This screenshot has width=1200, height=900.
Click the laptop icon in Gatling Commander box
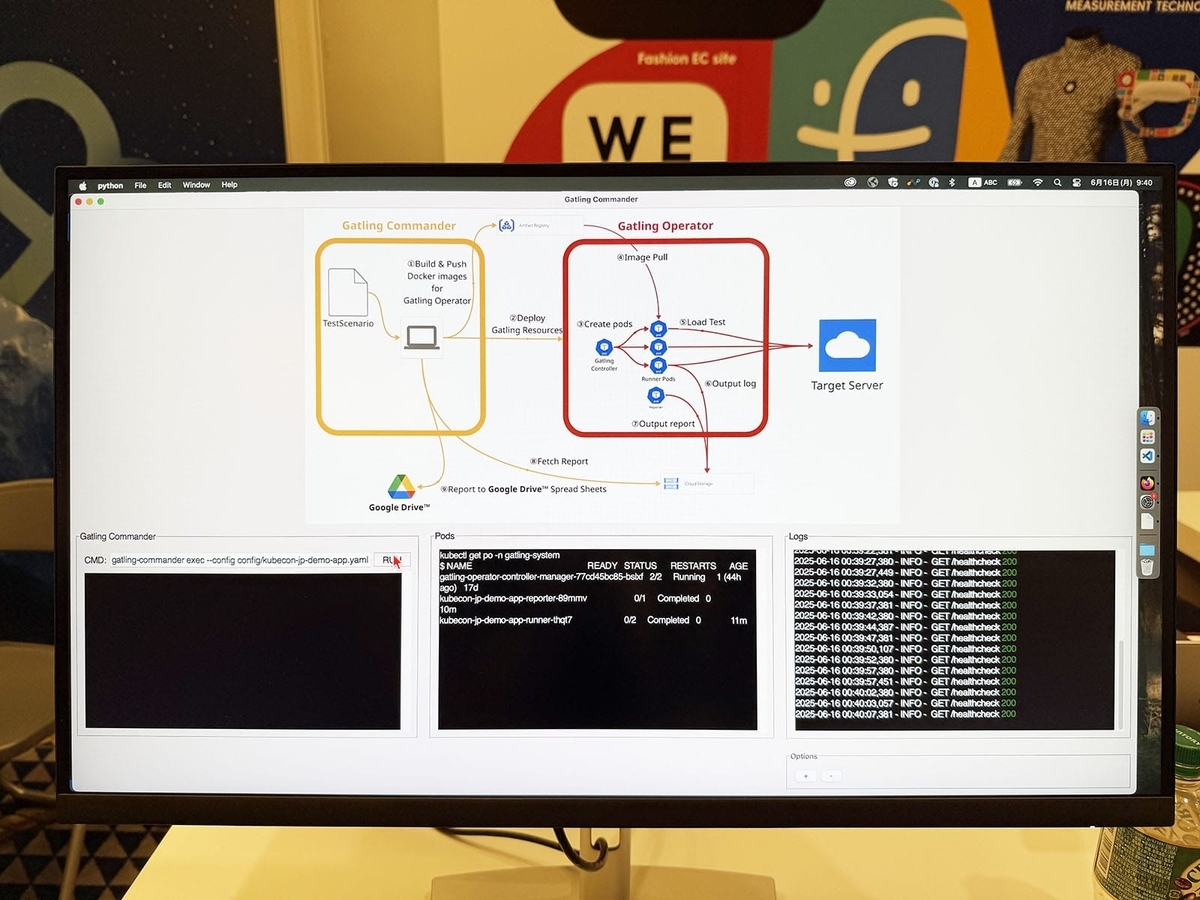pyautogui.click(x=422, y=338)
